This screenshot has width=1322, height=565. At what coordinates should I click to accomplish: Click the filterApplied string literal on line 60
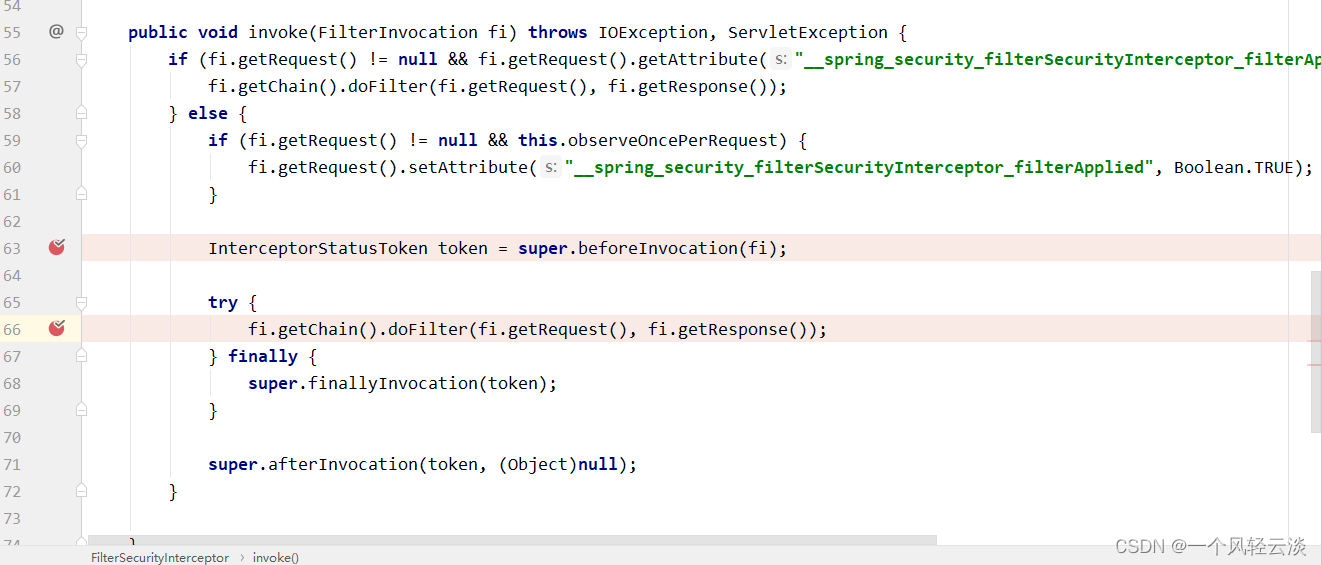pyautogui.click(x=859, y=168)
